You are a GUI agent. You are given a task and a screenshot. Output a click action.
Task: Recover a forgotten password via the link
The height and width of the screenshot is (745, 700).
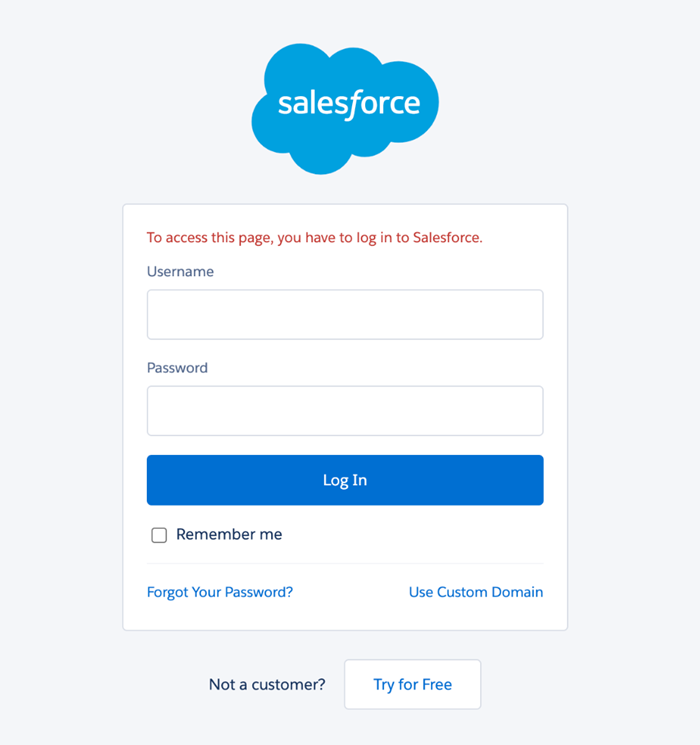point(220,592)
